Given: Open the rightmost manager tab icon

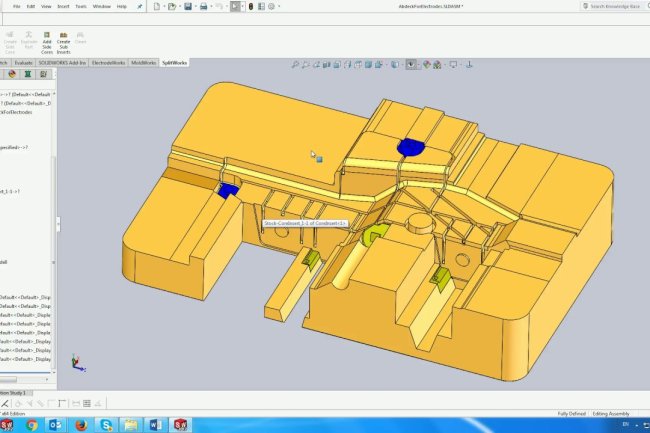Looking at the screenshot, I should pos(43,74).
